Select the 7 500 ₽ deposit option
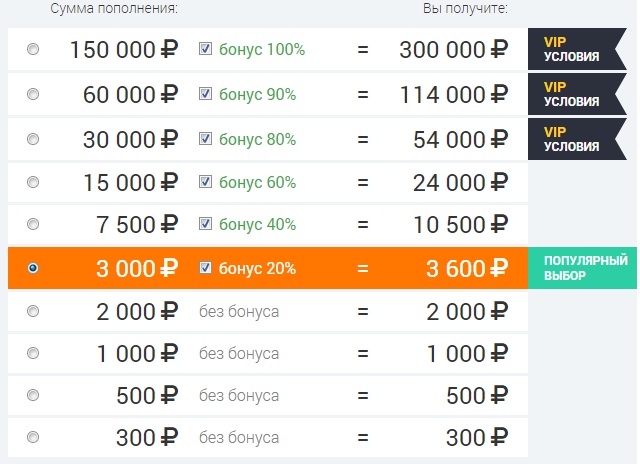 (x=33, y=224)
